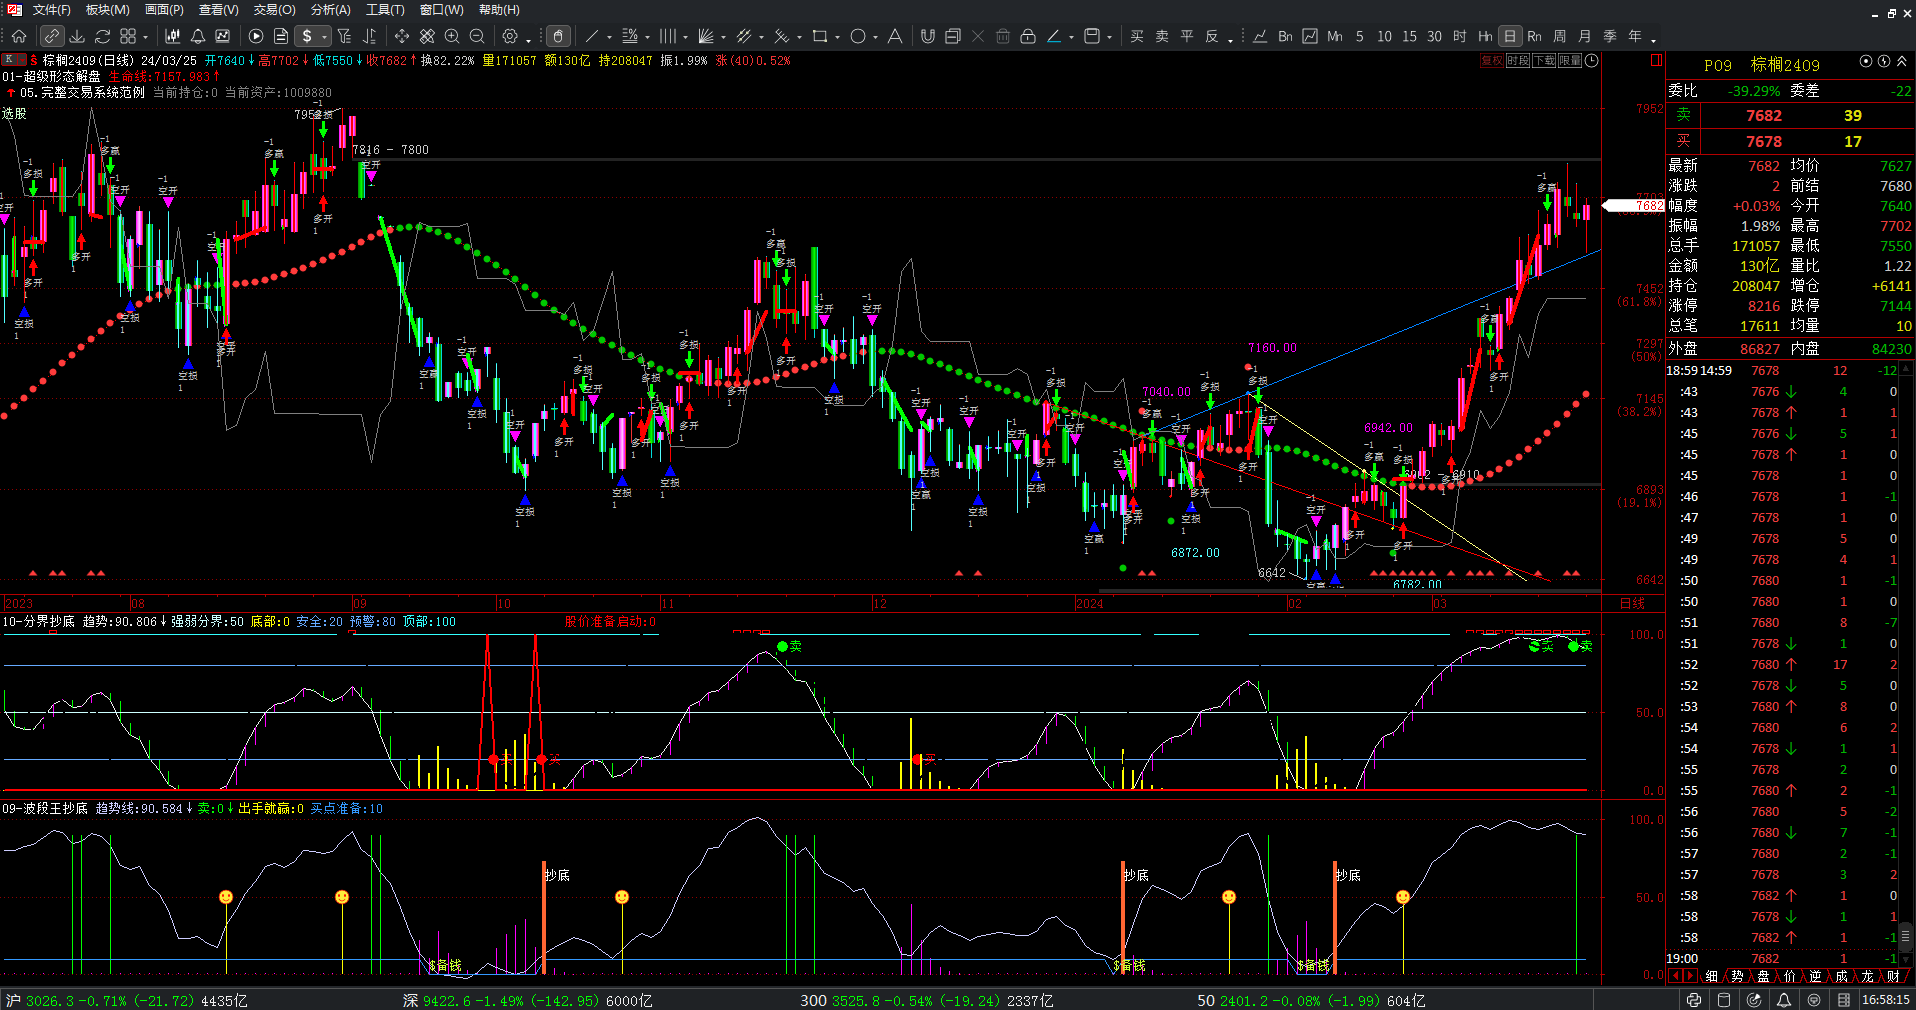Click the 卖 (sell) button
This screenshot has height=1010, width=1916.
pyautogui.click(x=1162, y=36)
